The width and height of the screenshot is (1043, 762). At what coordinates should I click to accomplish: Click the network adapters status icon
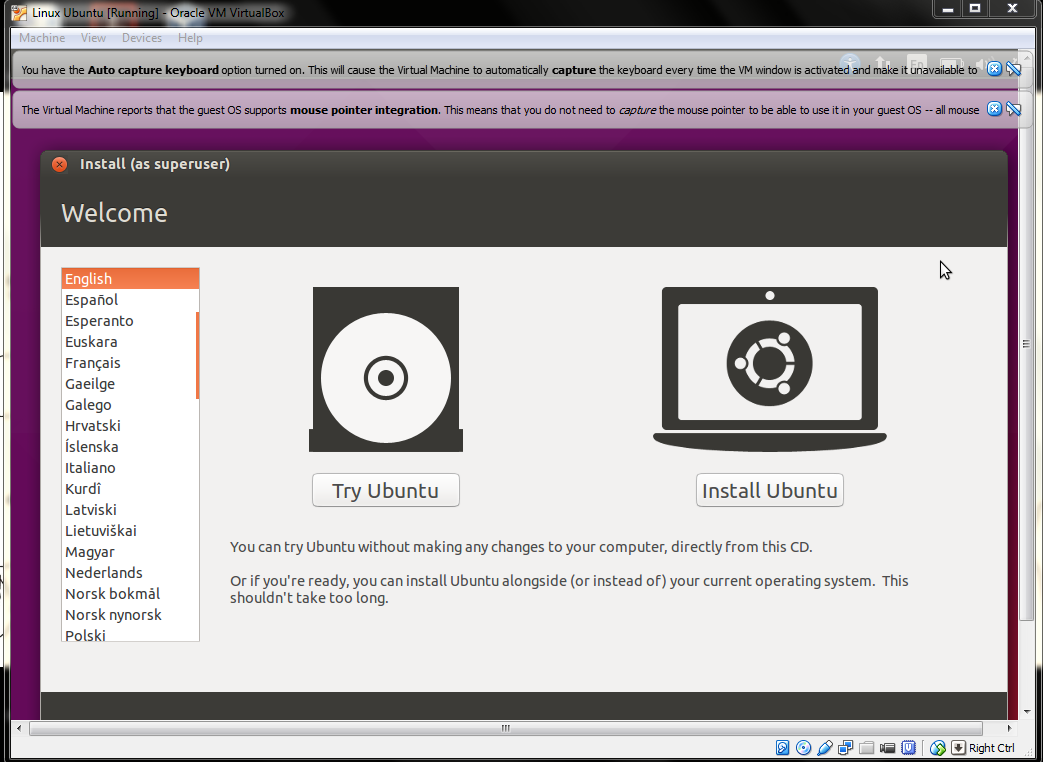coord(845,747)
